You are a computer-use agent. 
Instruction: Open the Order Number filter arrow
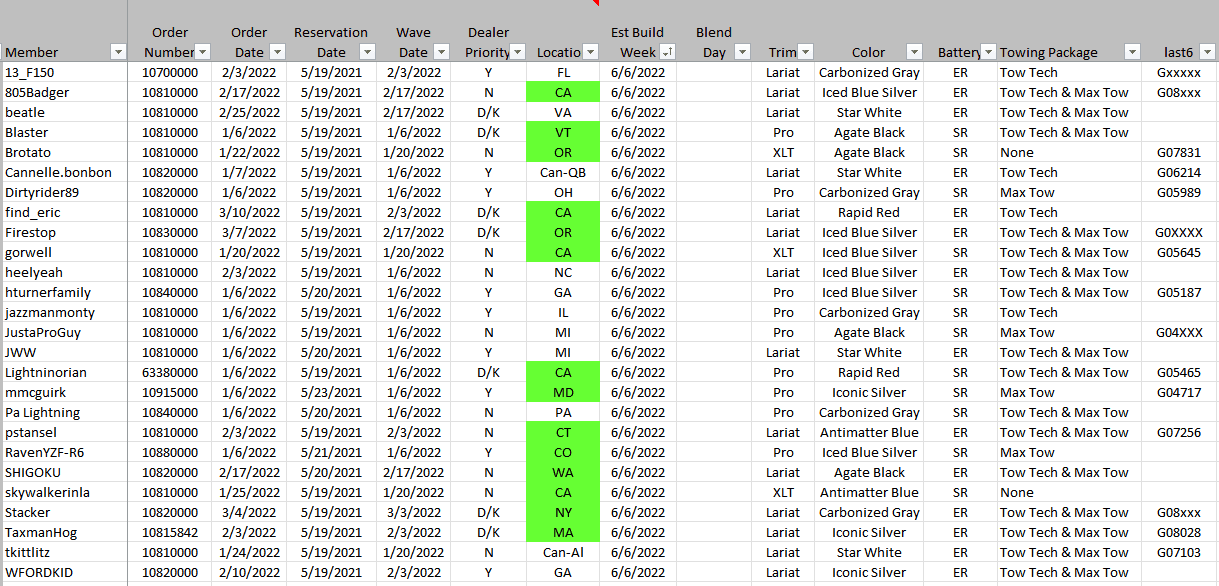[x=202, y=52]
